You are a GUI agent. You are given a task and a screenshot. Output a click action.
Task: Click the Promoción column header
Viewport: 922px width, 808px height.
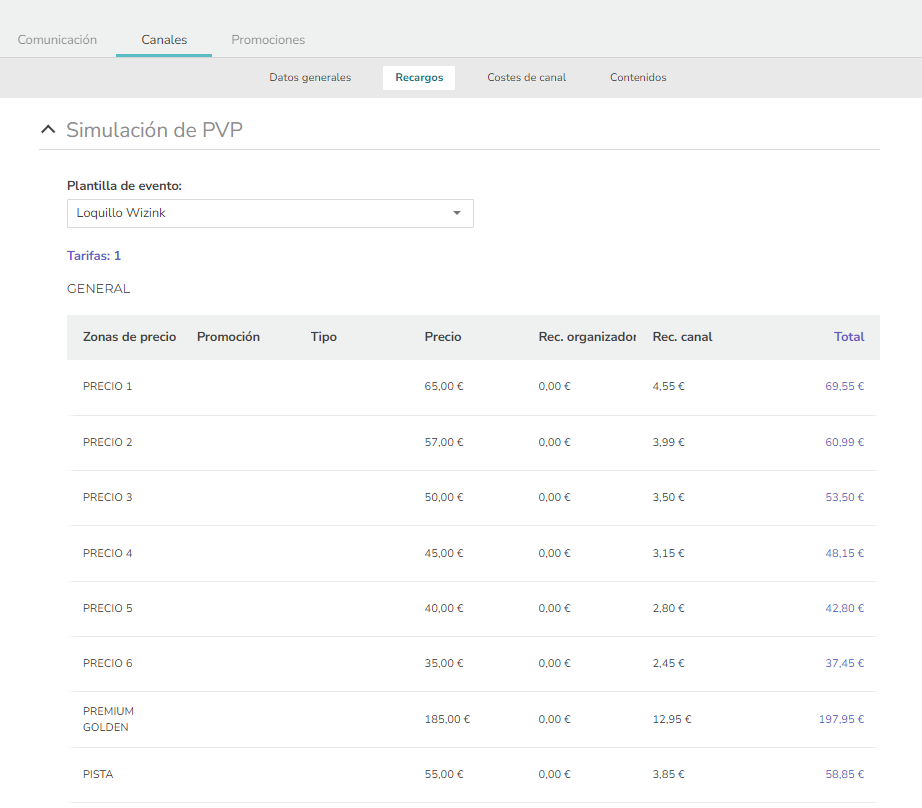[x=228, y=337]
